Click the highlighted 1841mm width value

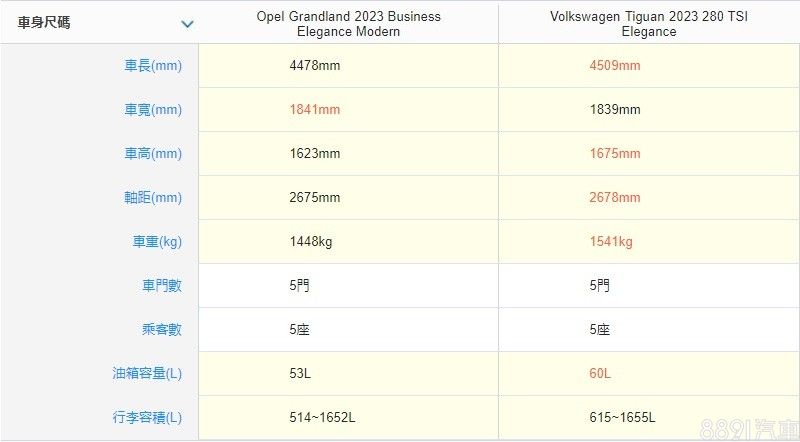coord(315,110)
